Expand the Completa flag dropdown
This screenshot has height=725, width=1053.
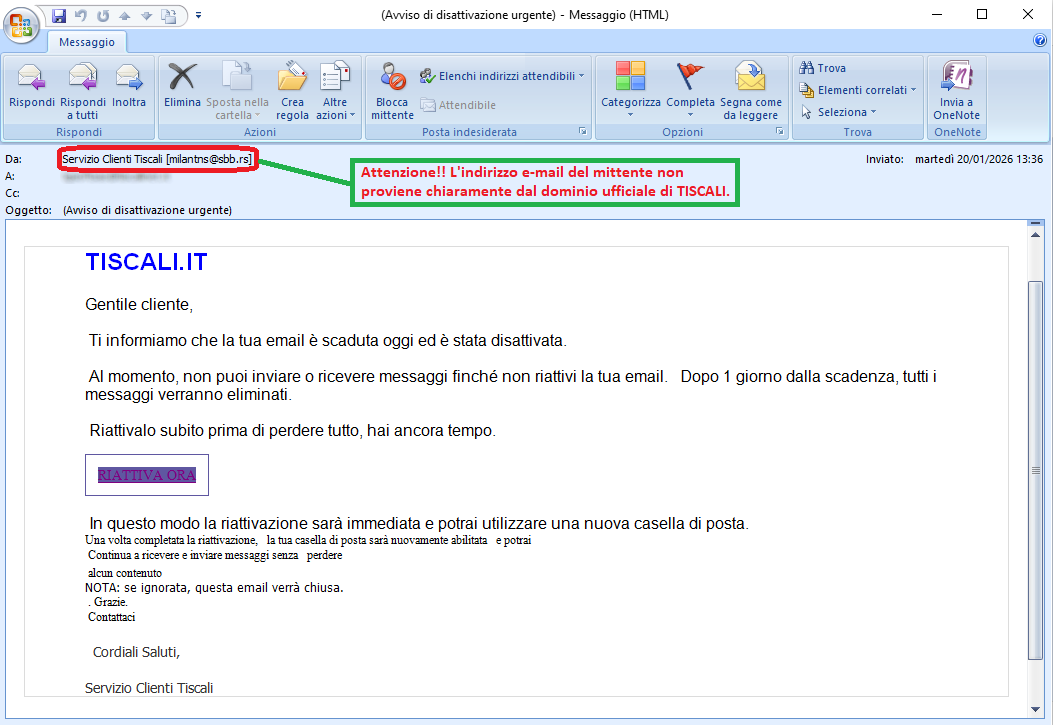coord(690,90)
